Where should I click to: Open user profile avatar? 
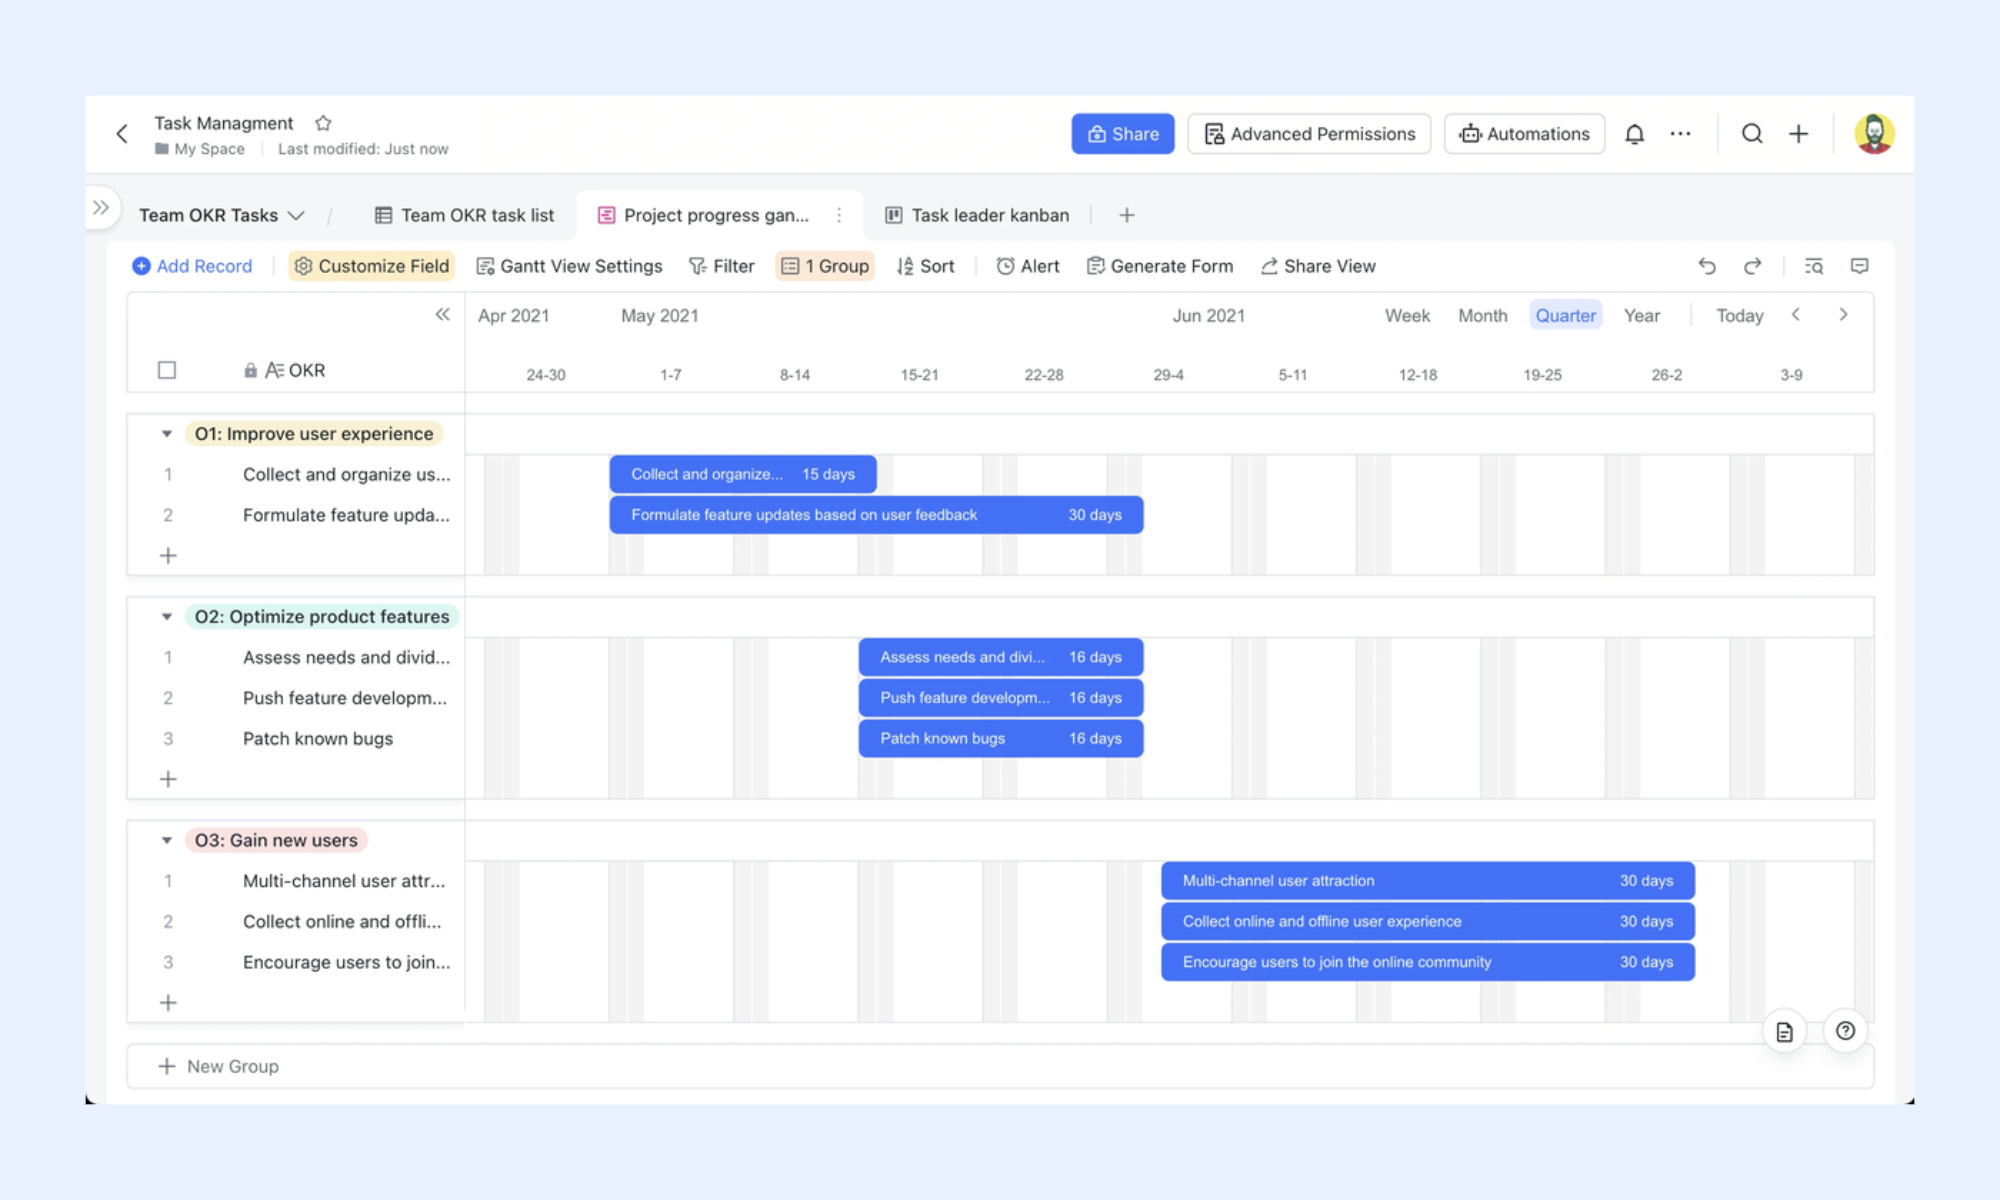[x=1874, y=134]
